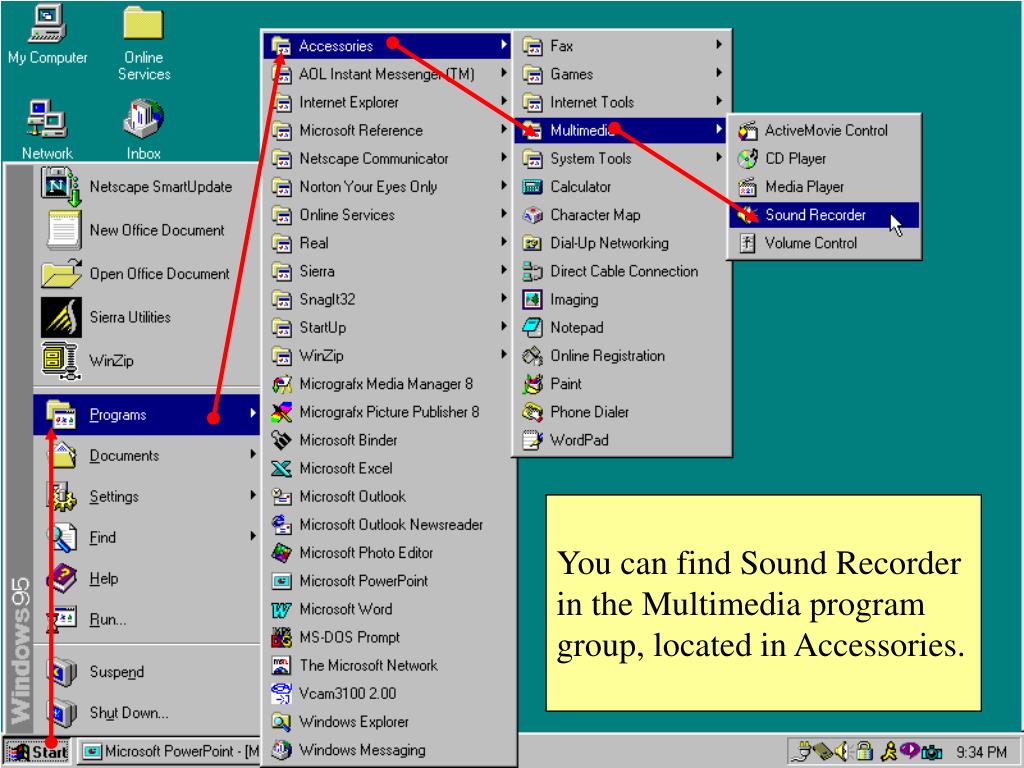Expand the Programs submenu arrow

coord(253,413)
